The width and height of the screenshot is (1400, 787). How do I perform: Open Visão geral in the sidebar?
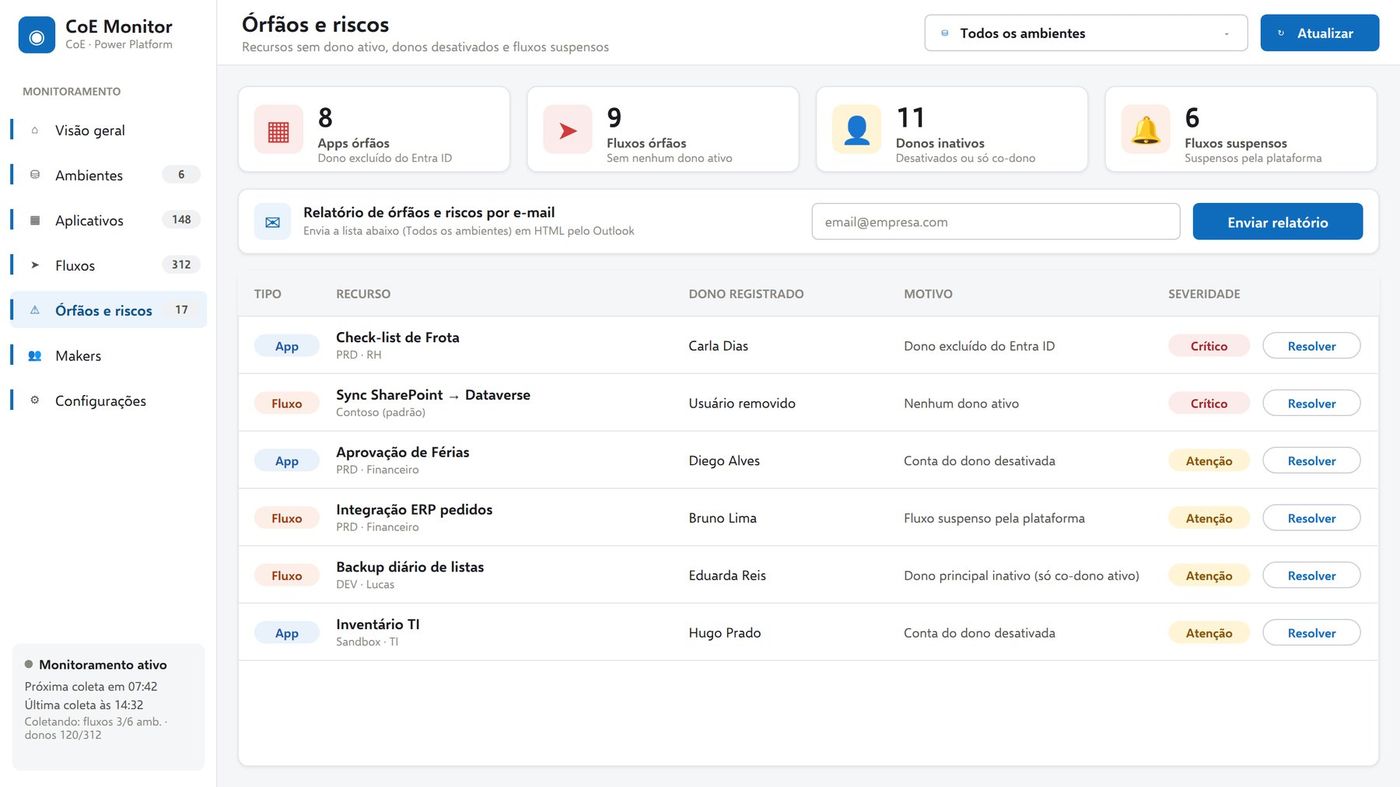point(108,130)
